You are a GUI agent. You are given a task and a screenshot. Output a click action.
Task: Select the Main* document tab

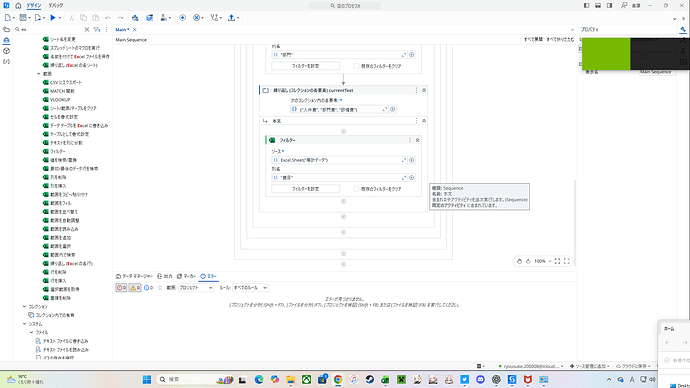pos(122,29)
